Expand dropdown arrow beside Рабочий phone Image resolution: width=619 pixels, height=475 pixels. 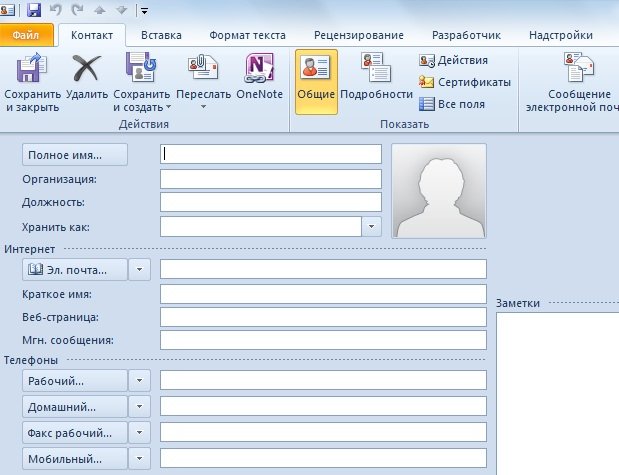point(140,381)
